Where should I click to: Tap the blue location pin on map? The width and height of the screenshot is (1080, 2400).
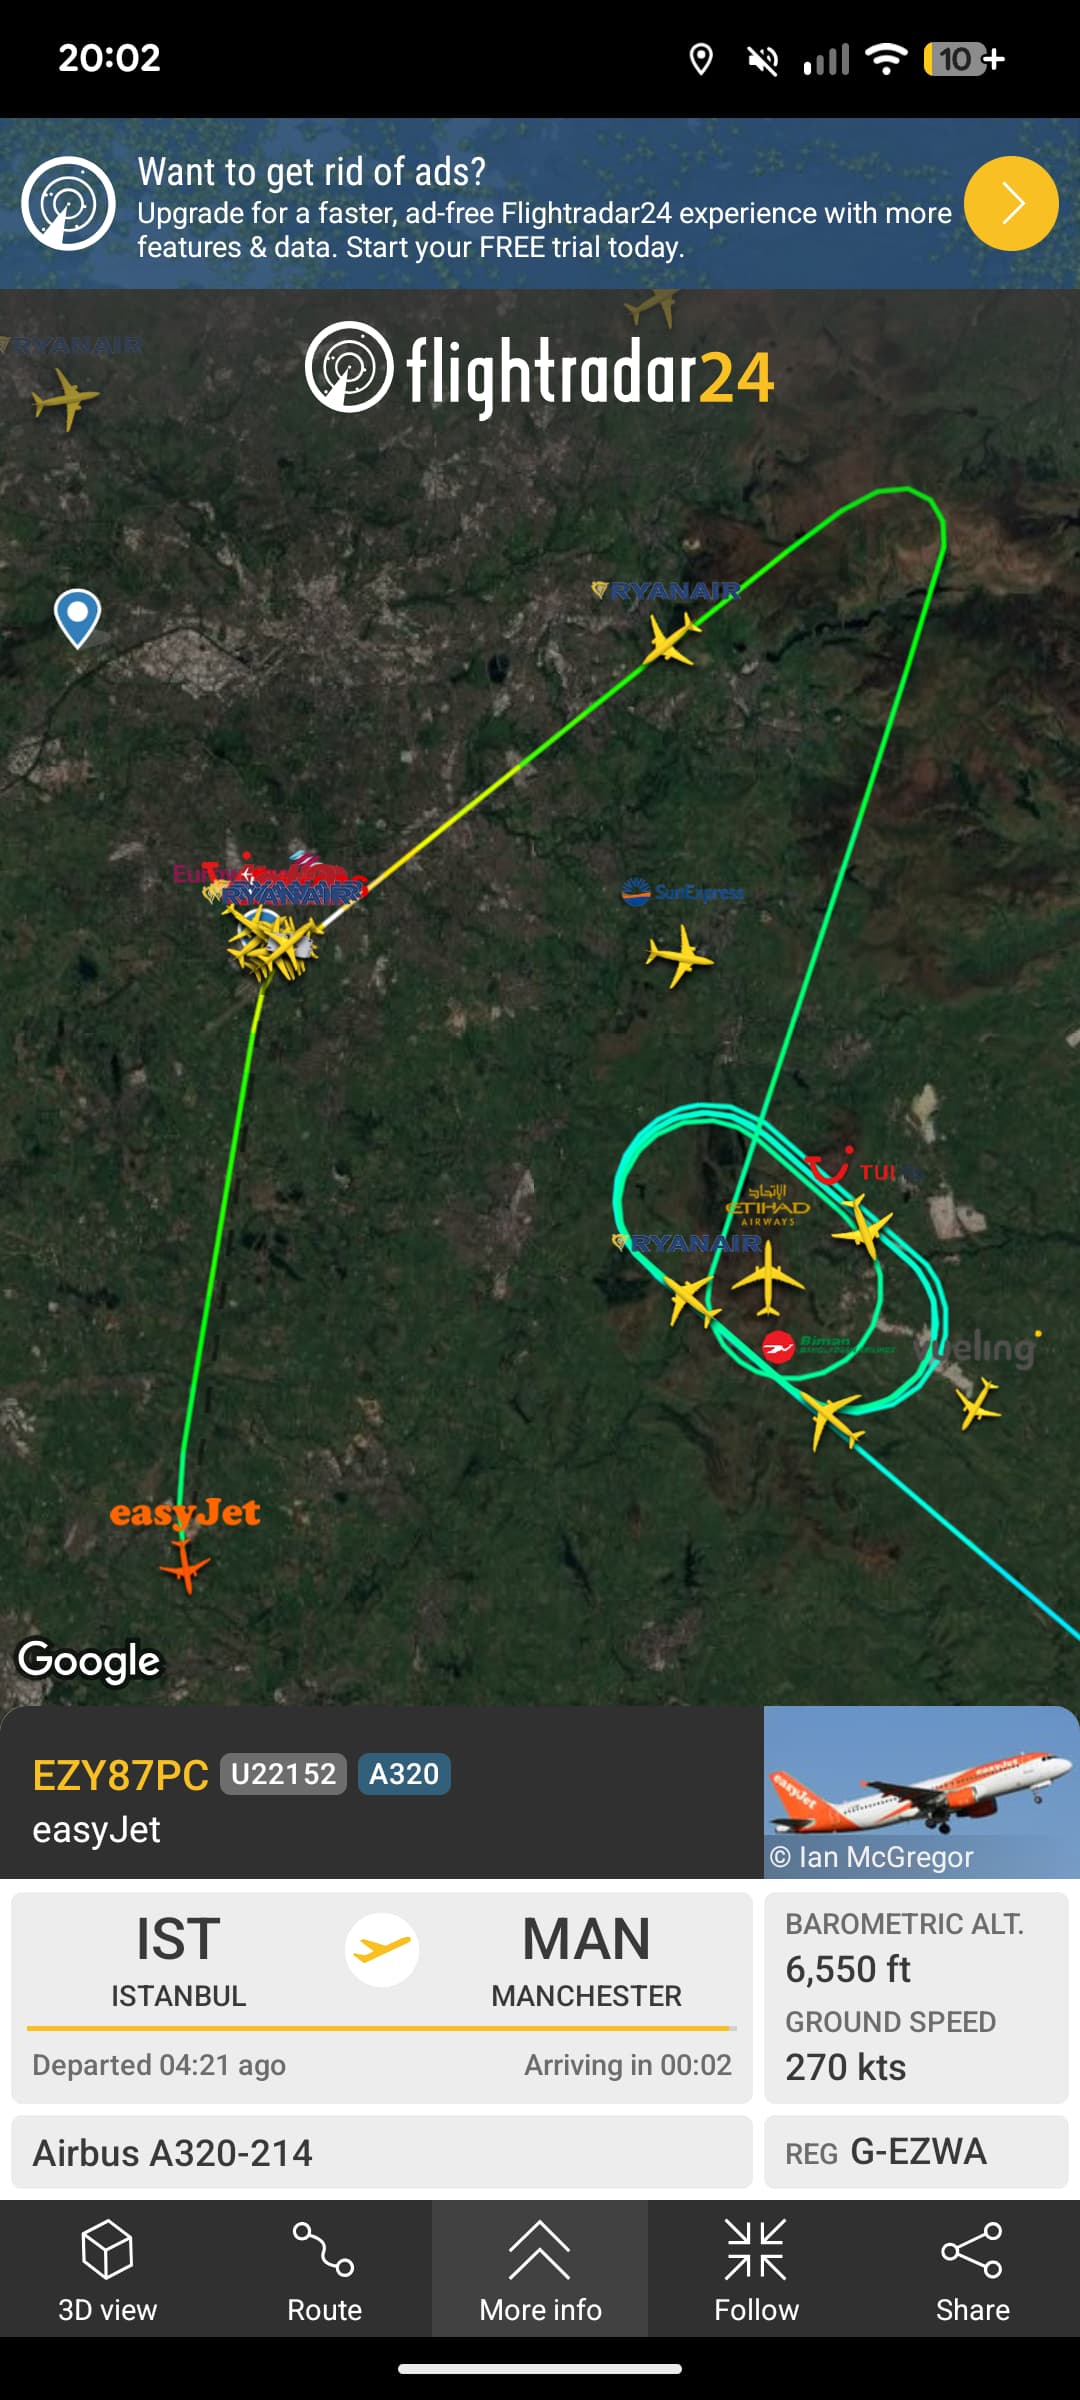click(x=77, y=618)
